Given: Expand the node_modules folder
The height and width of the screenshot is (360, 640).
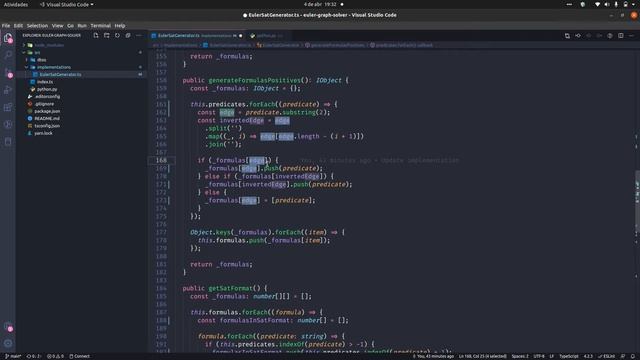Looking at the screenshot, I should pos(24,45).
